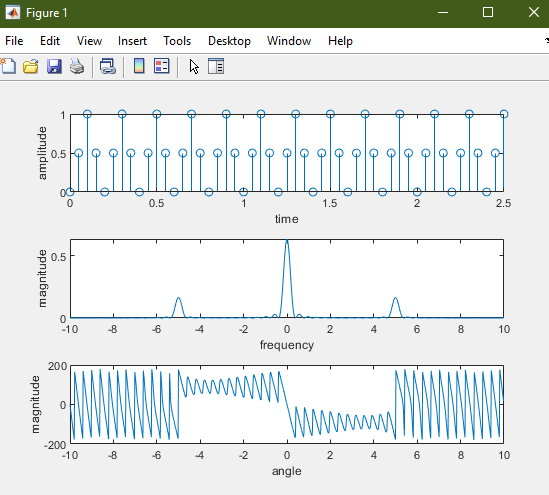
Task: Save the figure with the floppy disk icon
Action: [54, 66]
